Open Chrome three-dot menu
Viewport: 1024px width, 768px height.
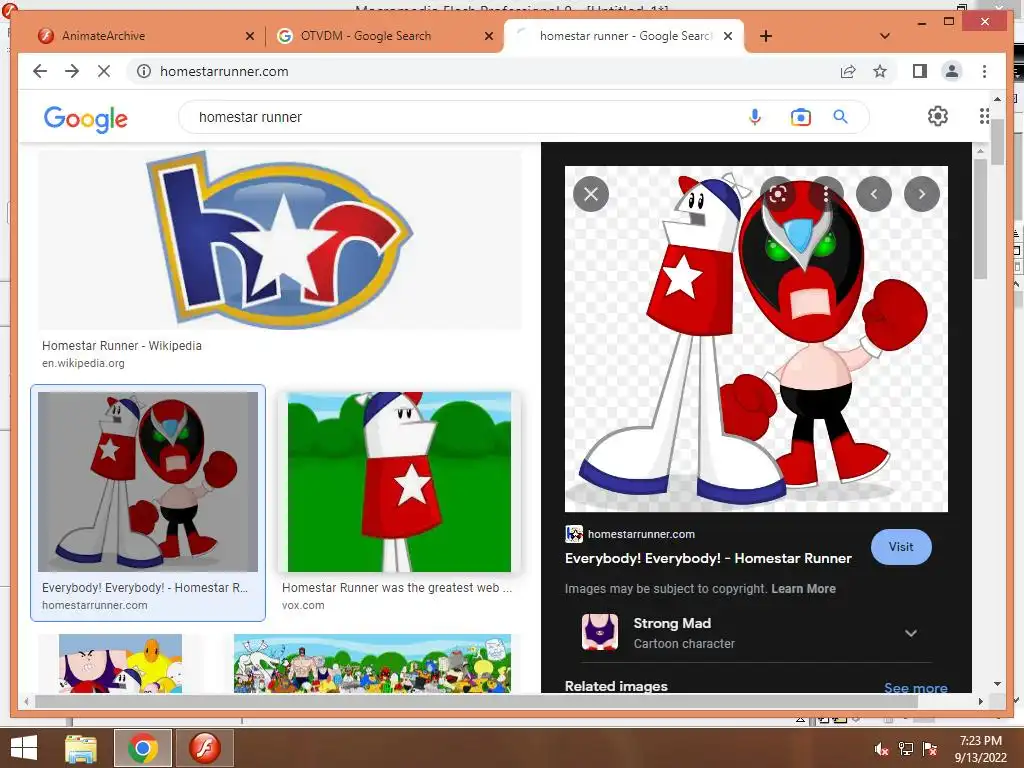point(984,71)
